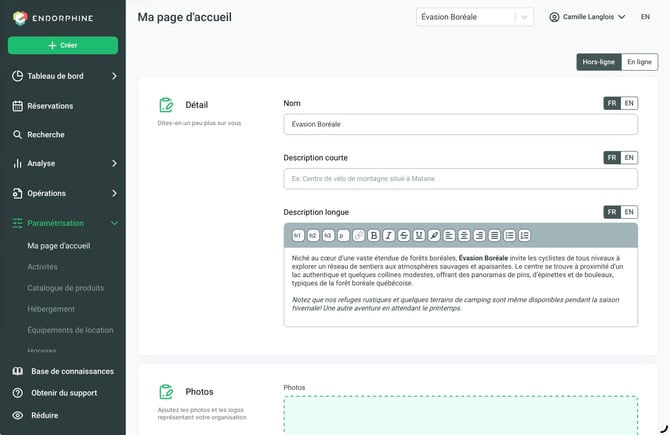Switch interface language to EN
Image resolution: width=670 pixels, height=435 pixels.
(x=645, y=17)
